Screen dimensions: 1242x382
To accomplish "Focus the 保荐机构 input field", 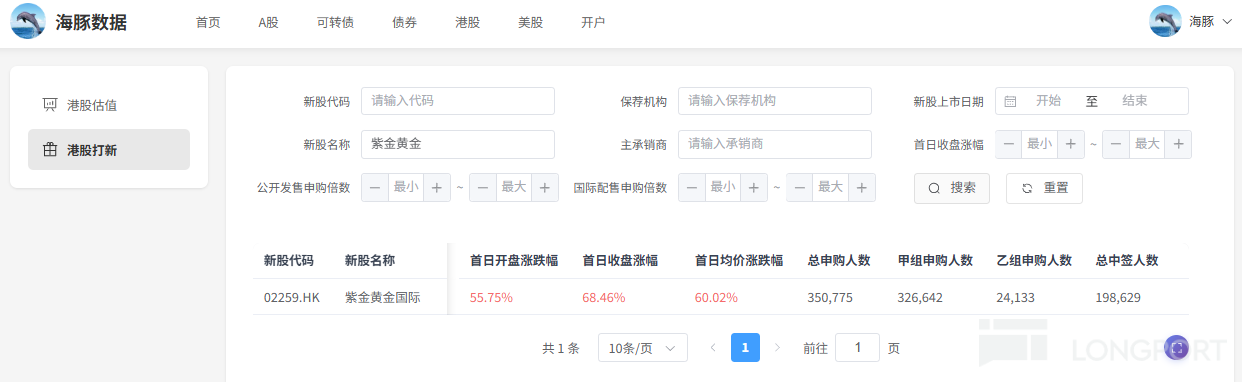I will (775, 101).
